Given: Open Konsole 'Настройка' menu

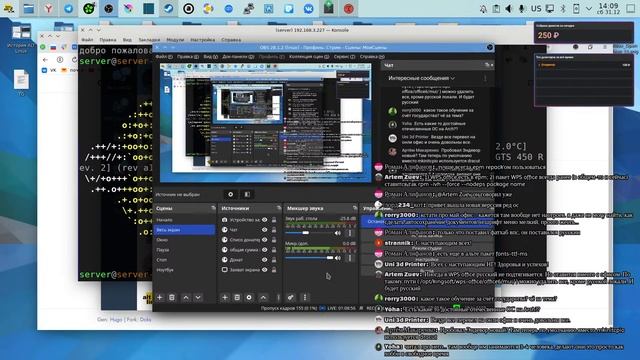Looking at the screenshot, I should 202,40.
